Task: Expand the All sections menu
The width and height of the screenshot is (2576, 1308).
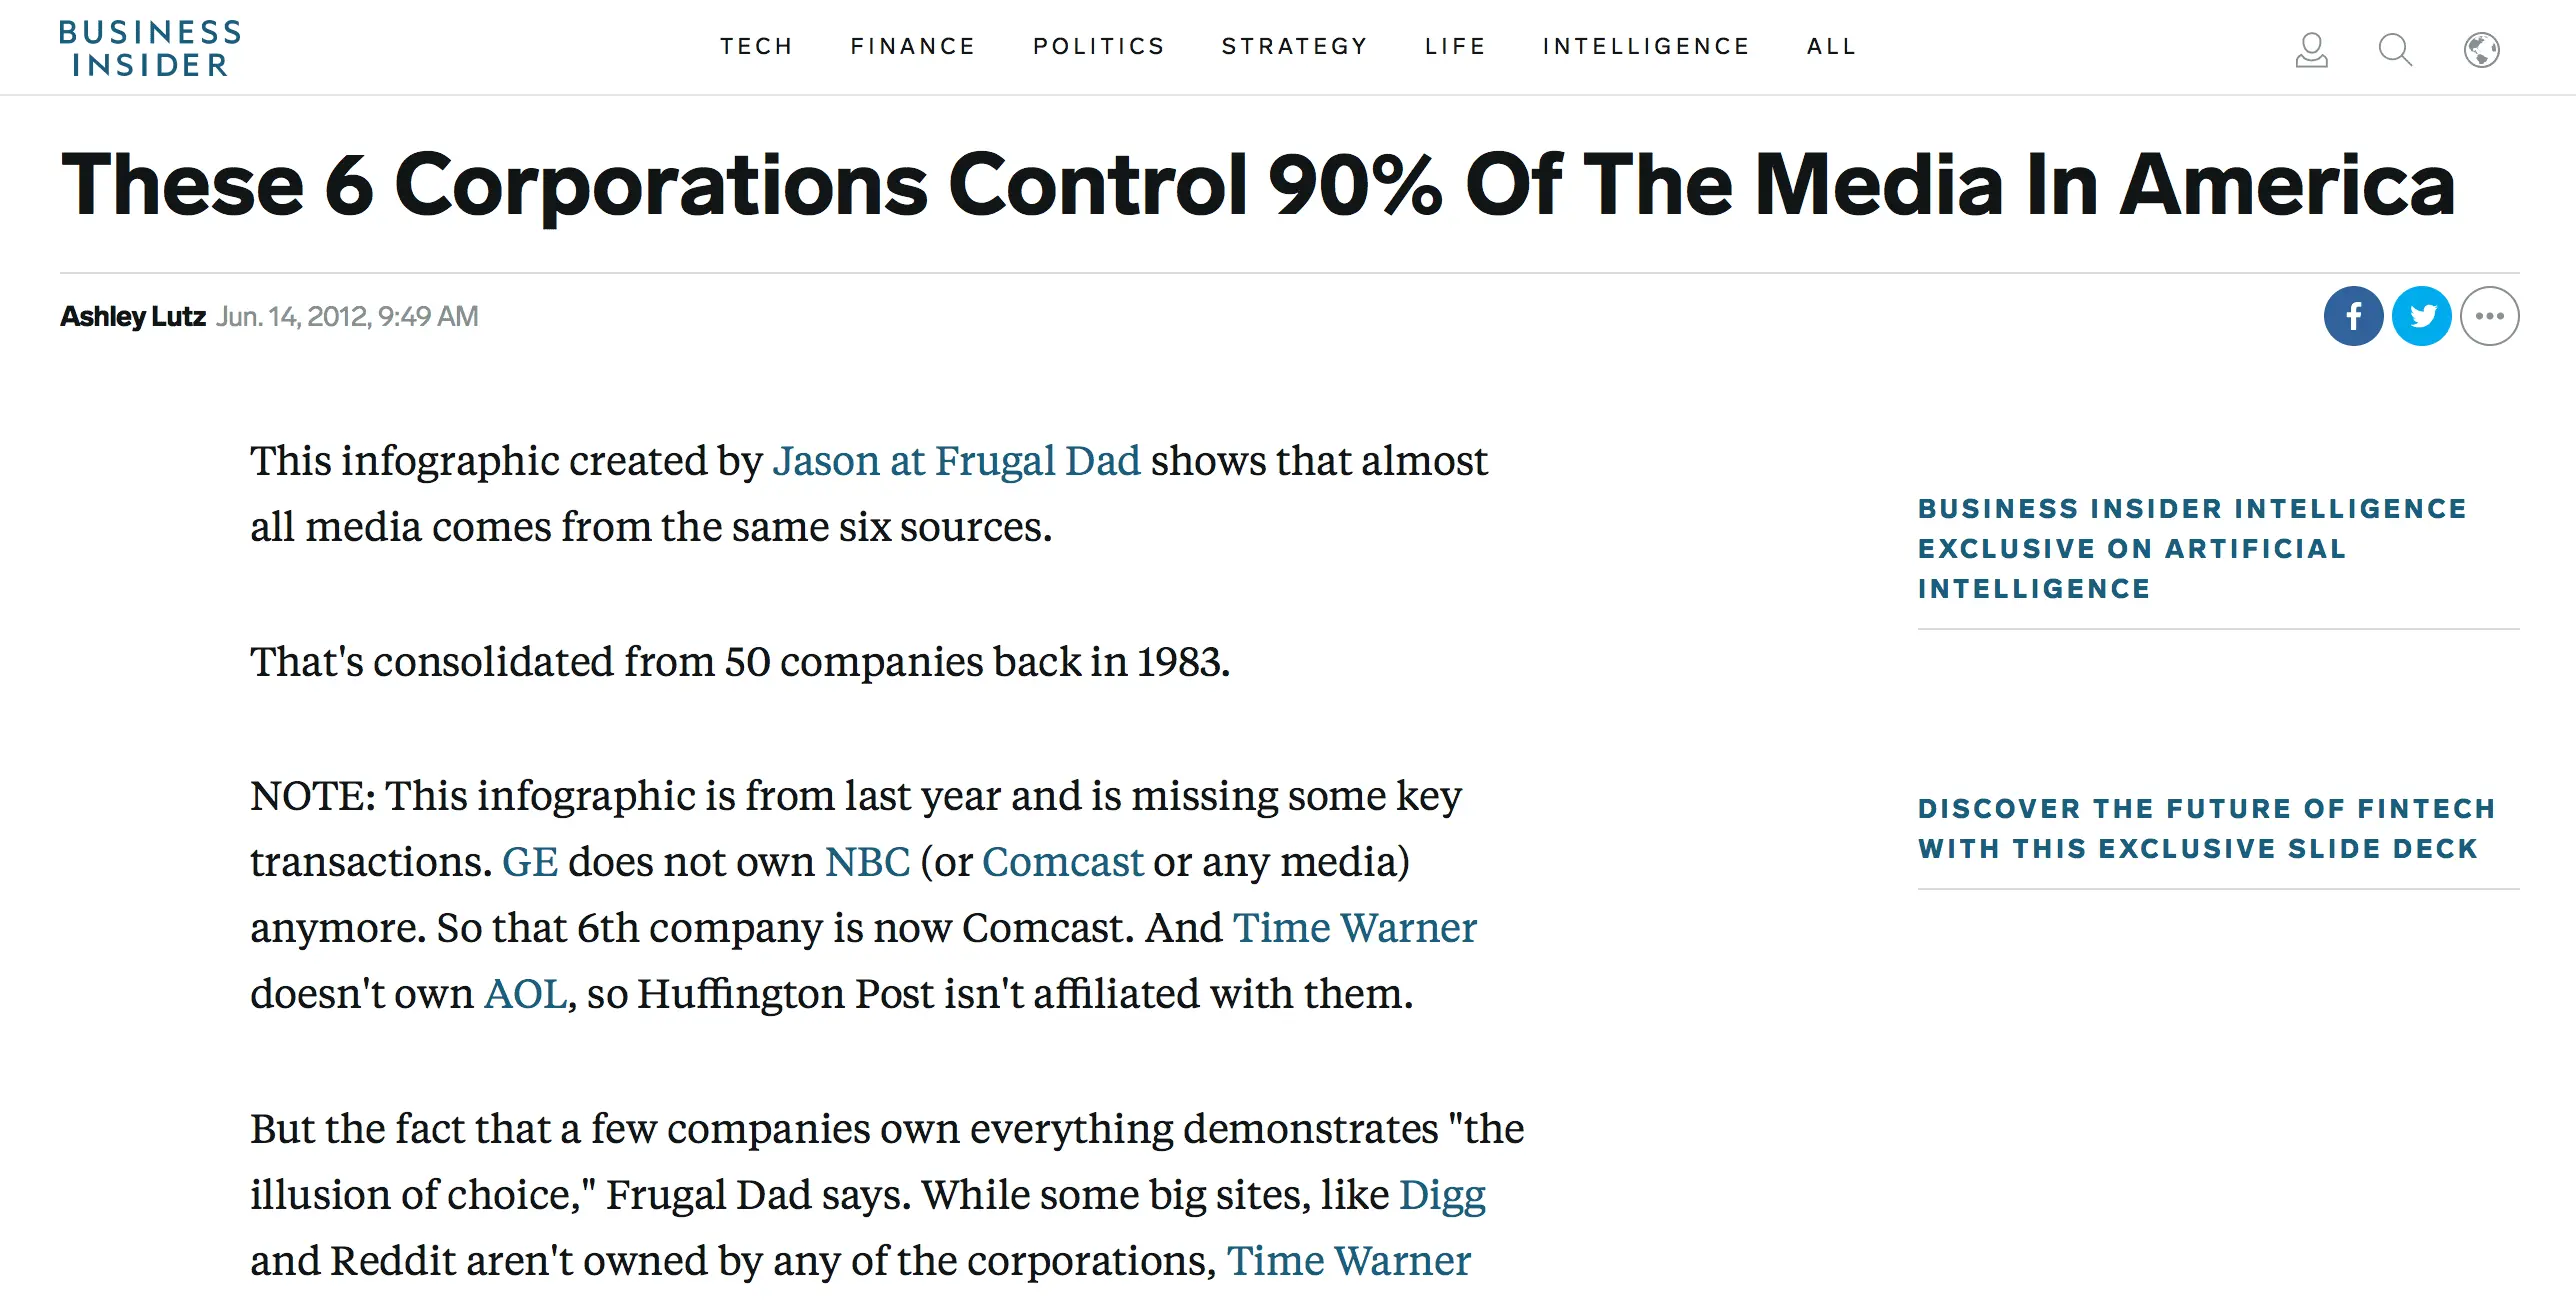Action: coord(1832,46)
